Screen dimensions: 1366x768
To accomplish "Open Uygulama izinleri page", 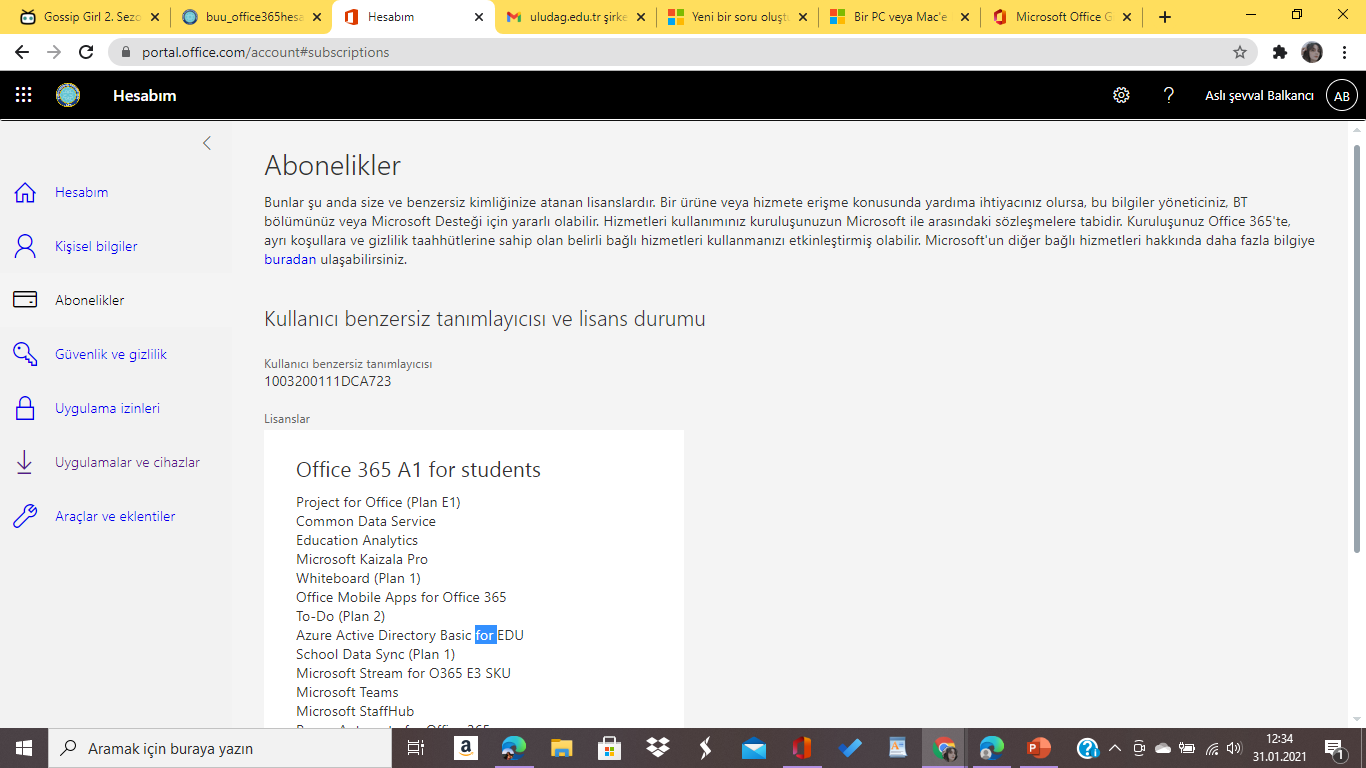I will pyautogui.click(x=107, y=408).
